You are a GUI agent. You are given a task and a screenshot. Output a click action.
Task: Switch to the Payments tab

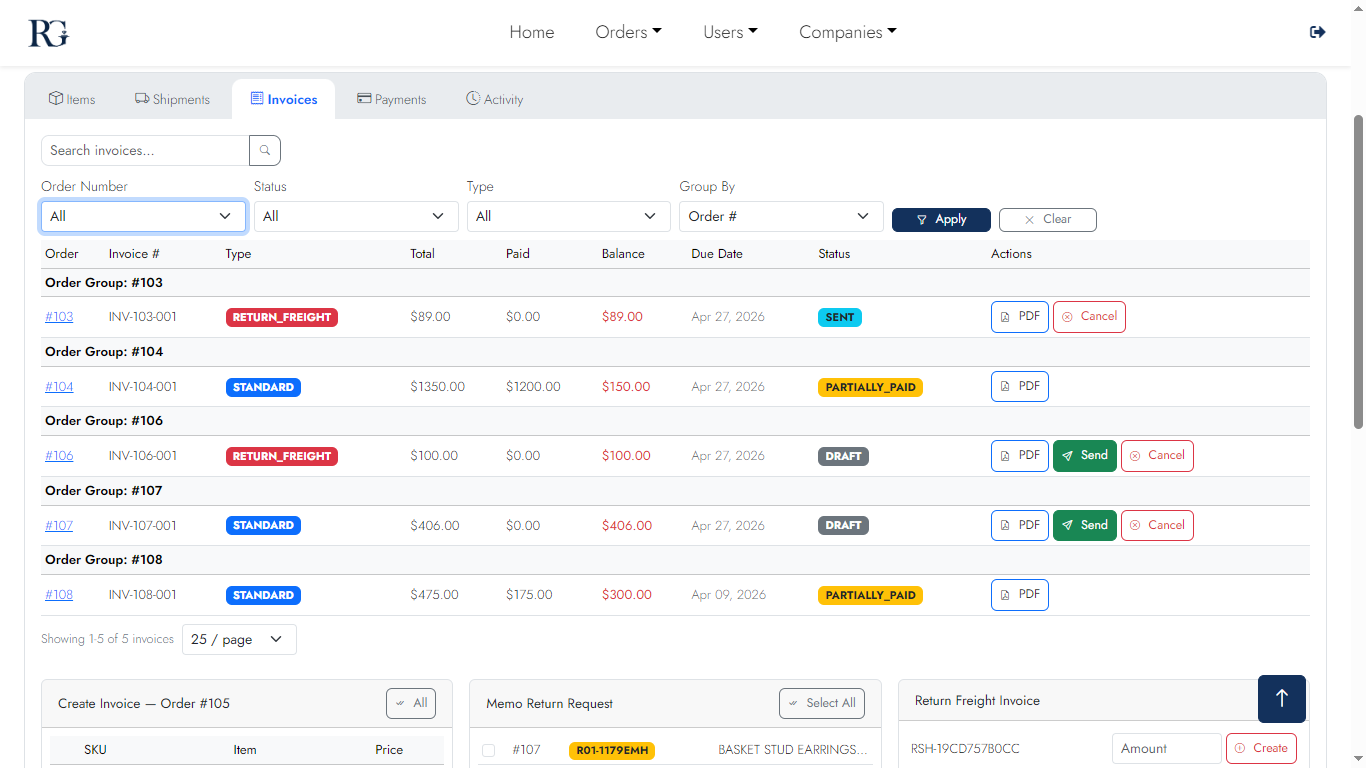coord(392,98)
